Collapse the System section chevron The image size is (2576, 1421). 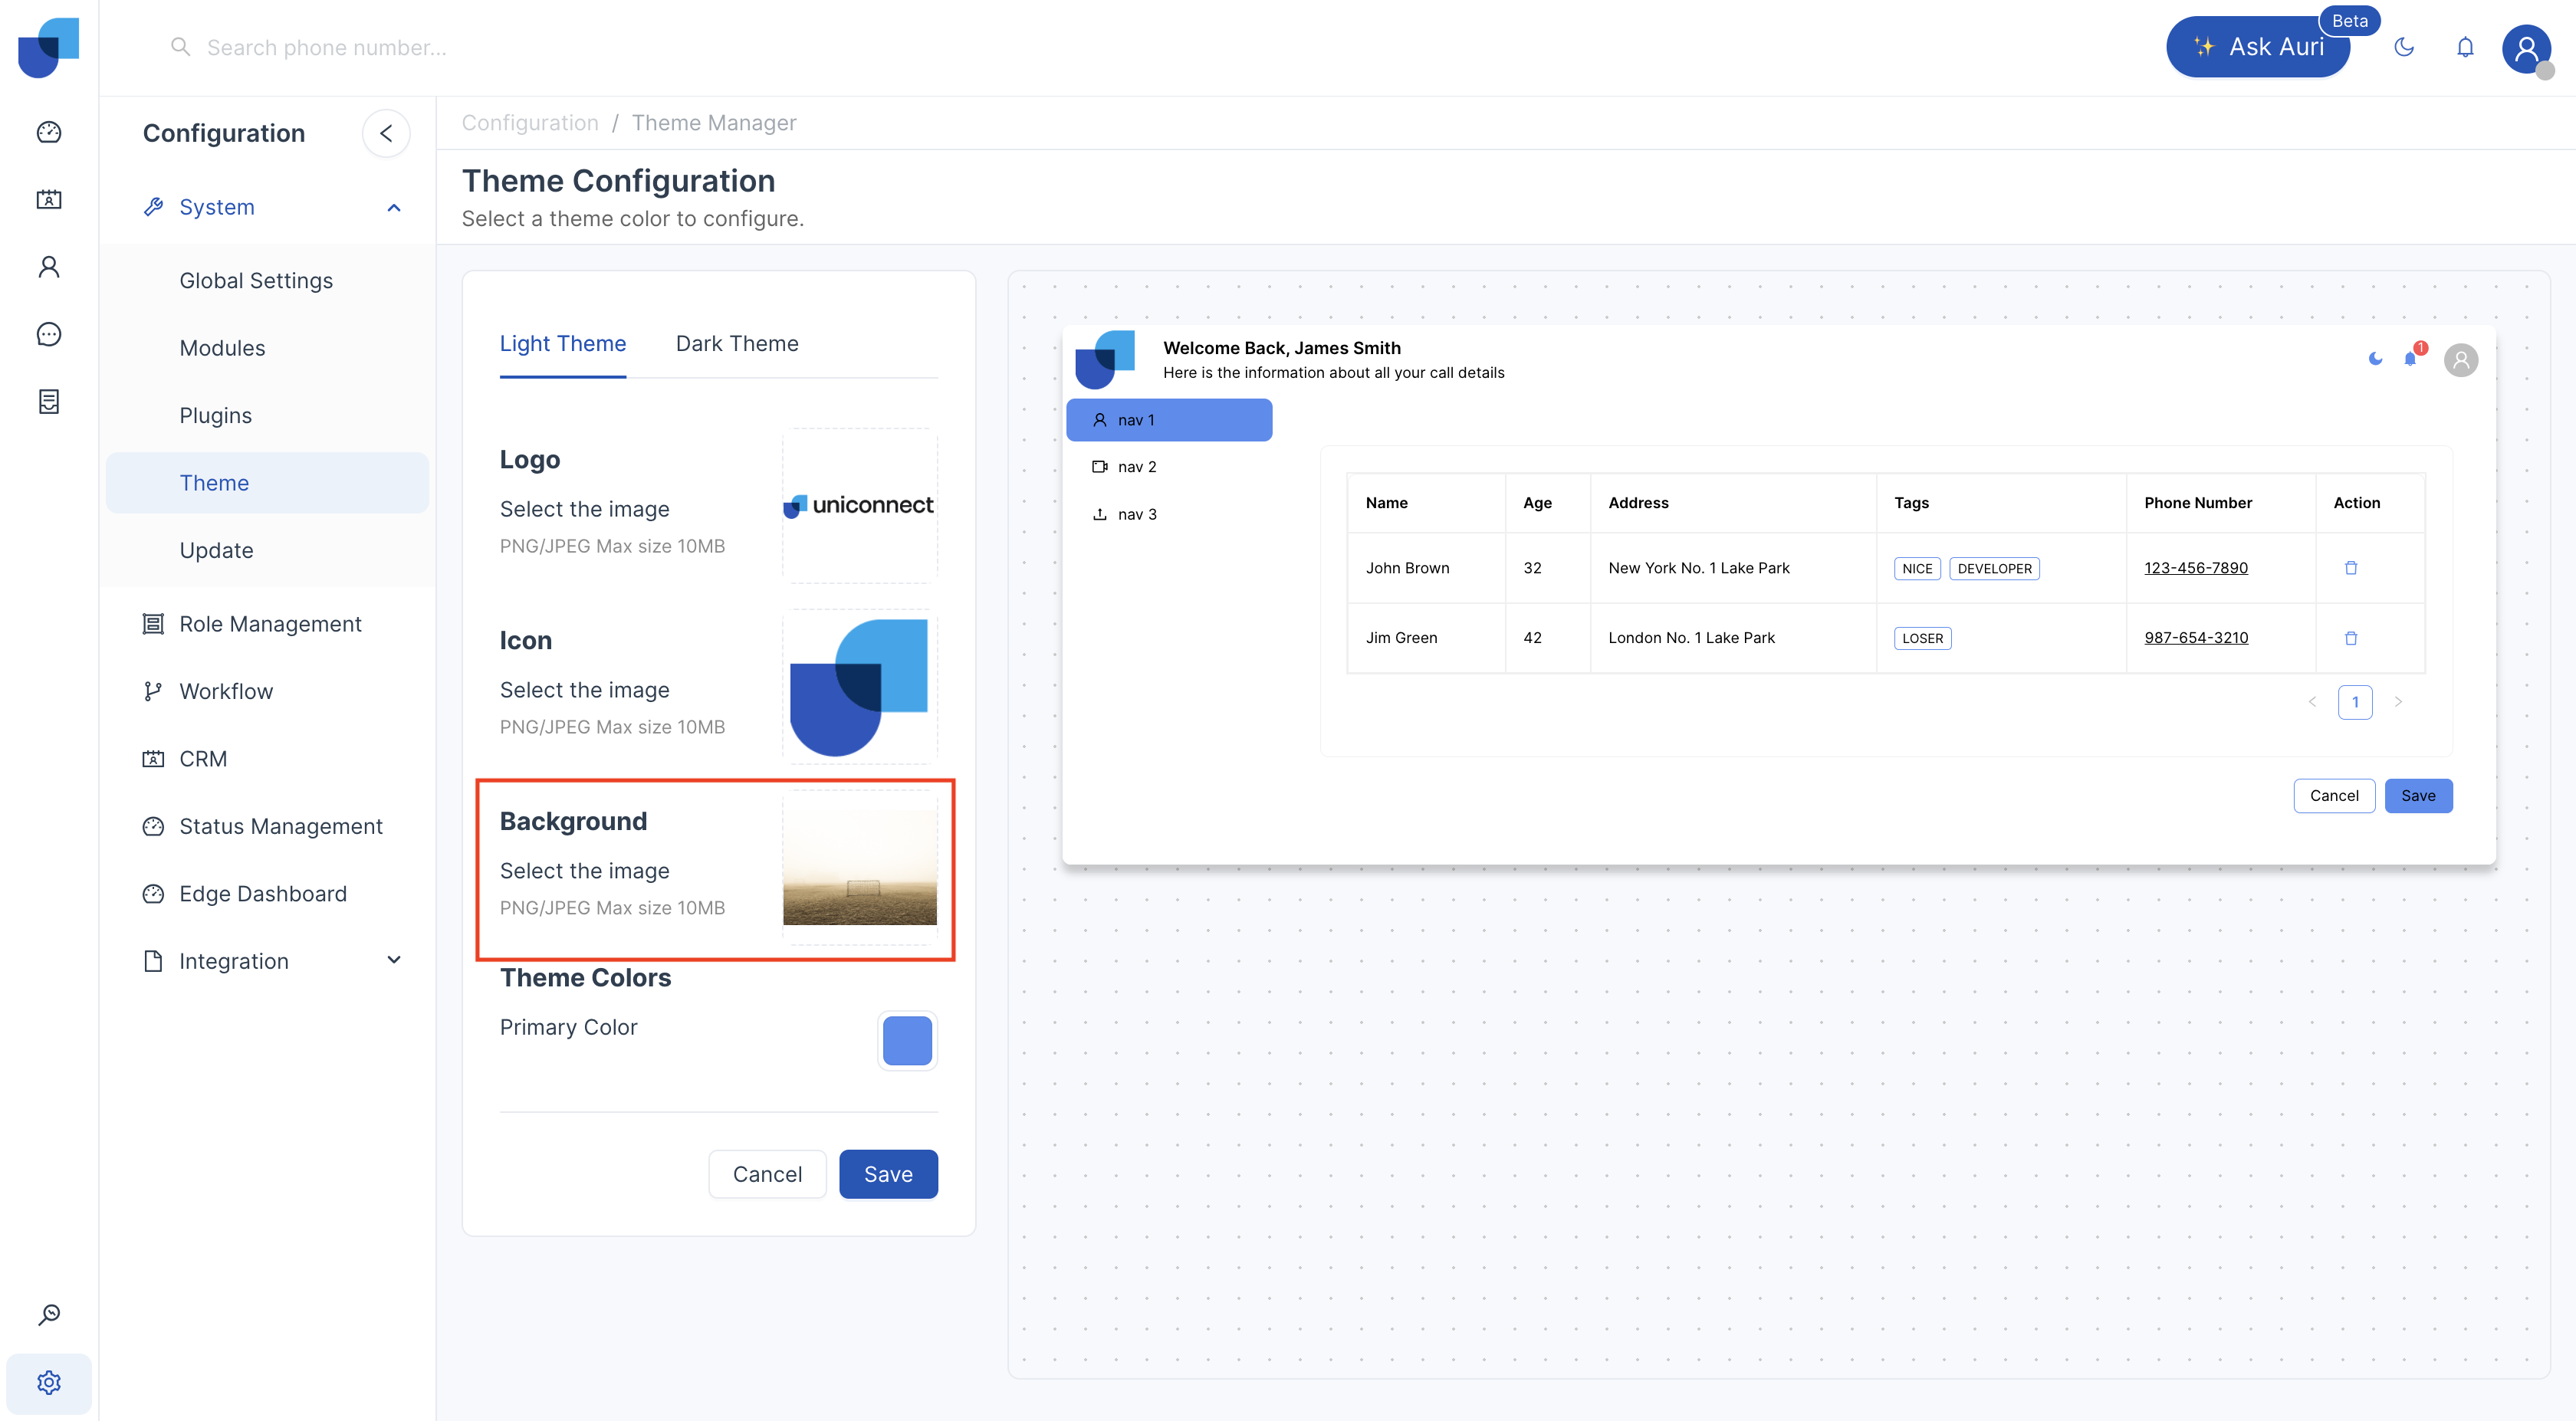pyautogui.click(x=394, y=208)
